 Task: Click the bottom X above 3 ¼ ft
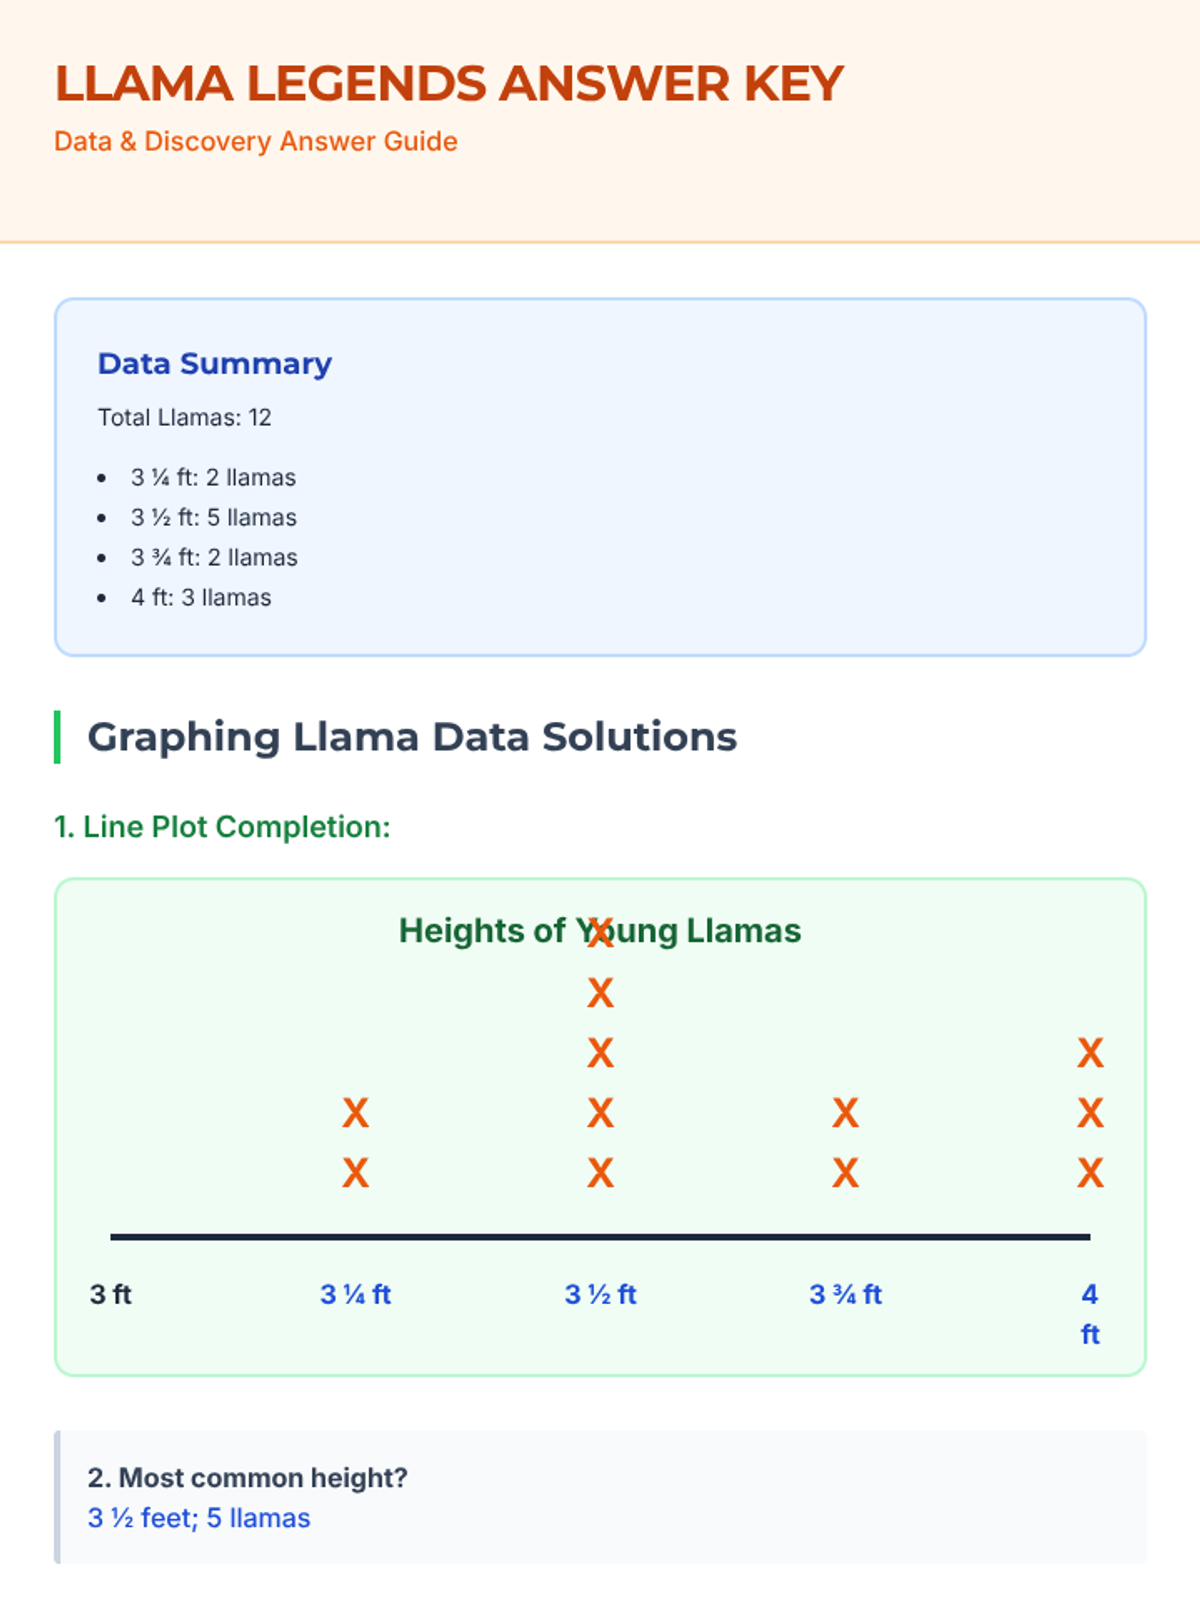click(x=355, y=1173)
